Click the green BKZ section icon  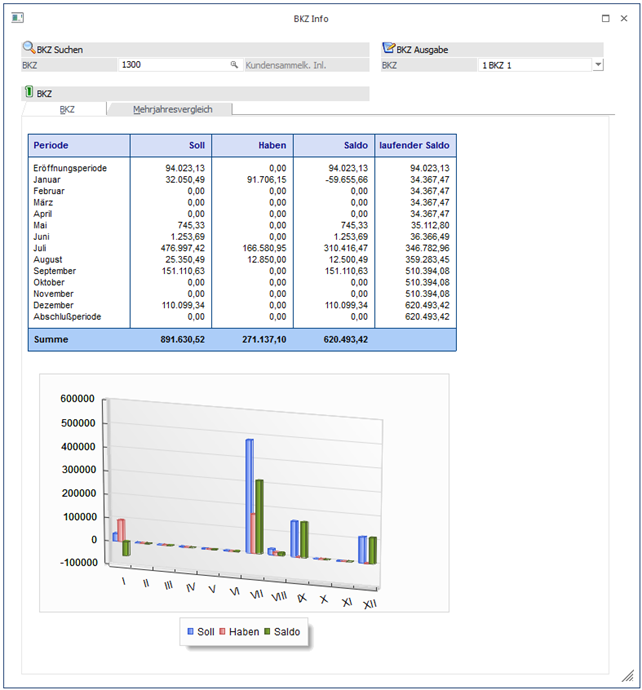click(x=28, y=93)
